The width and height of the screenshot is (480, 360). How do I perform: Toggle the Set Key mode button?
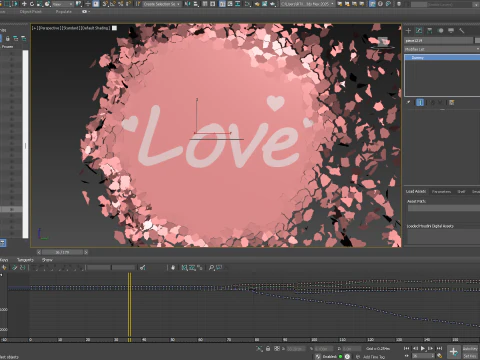470,356
